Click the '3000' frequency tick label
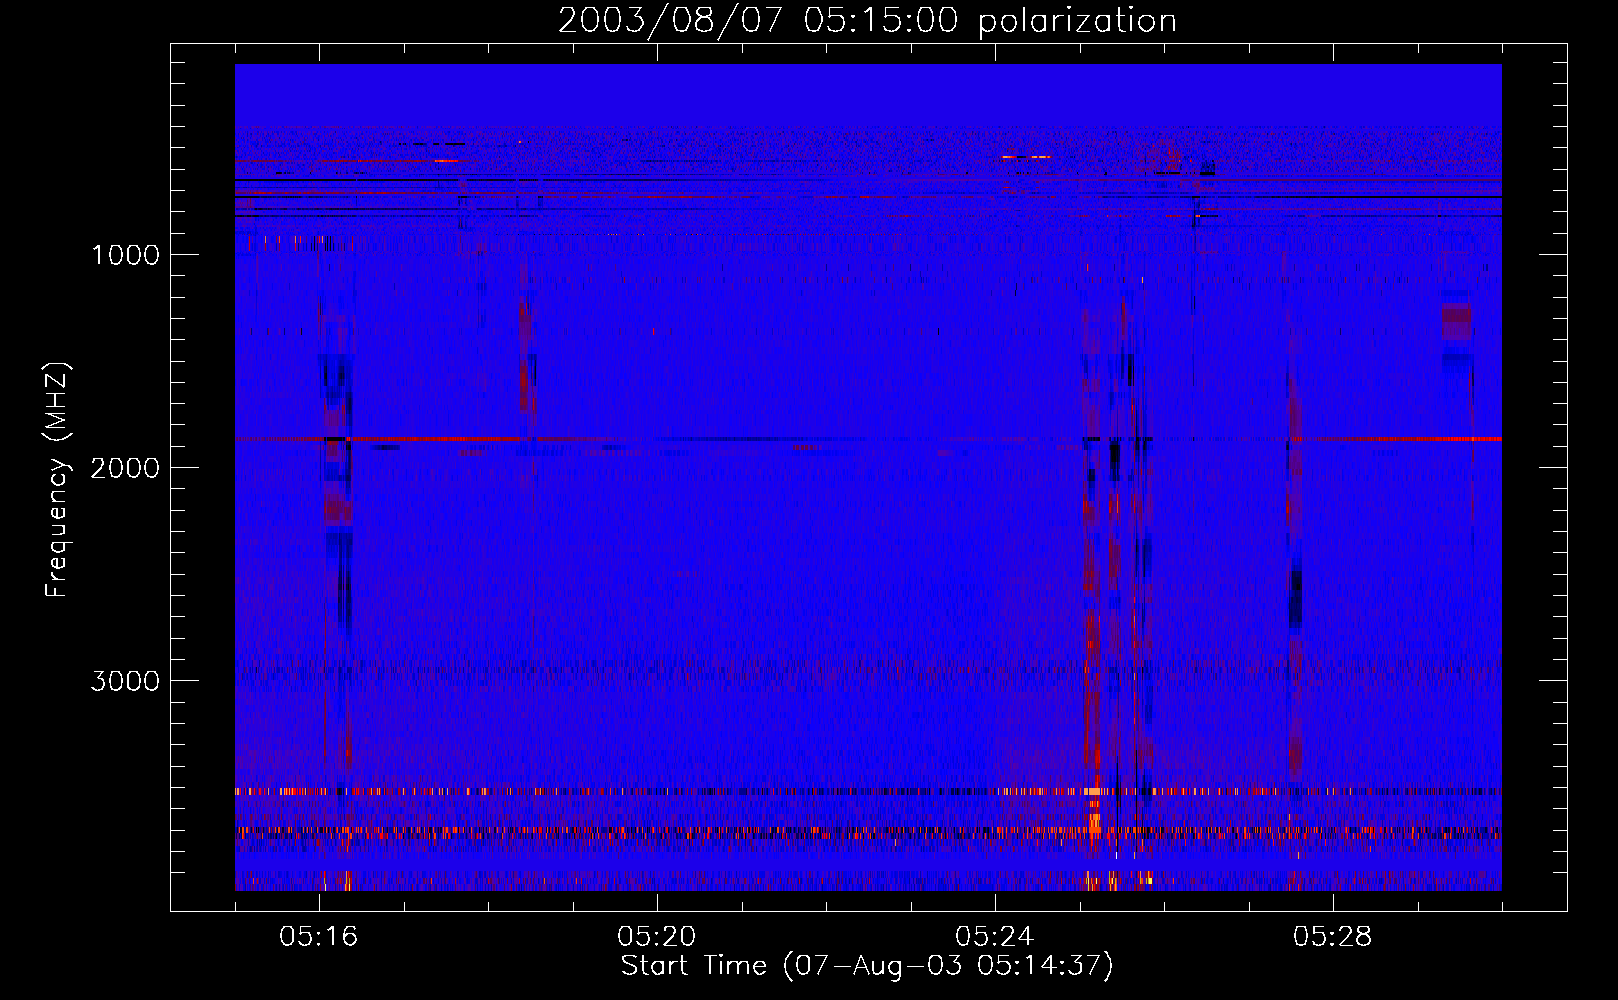This screenshot has height=1000, width=1618. (x=125, y=681)
